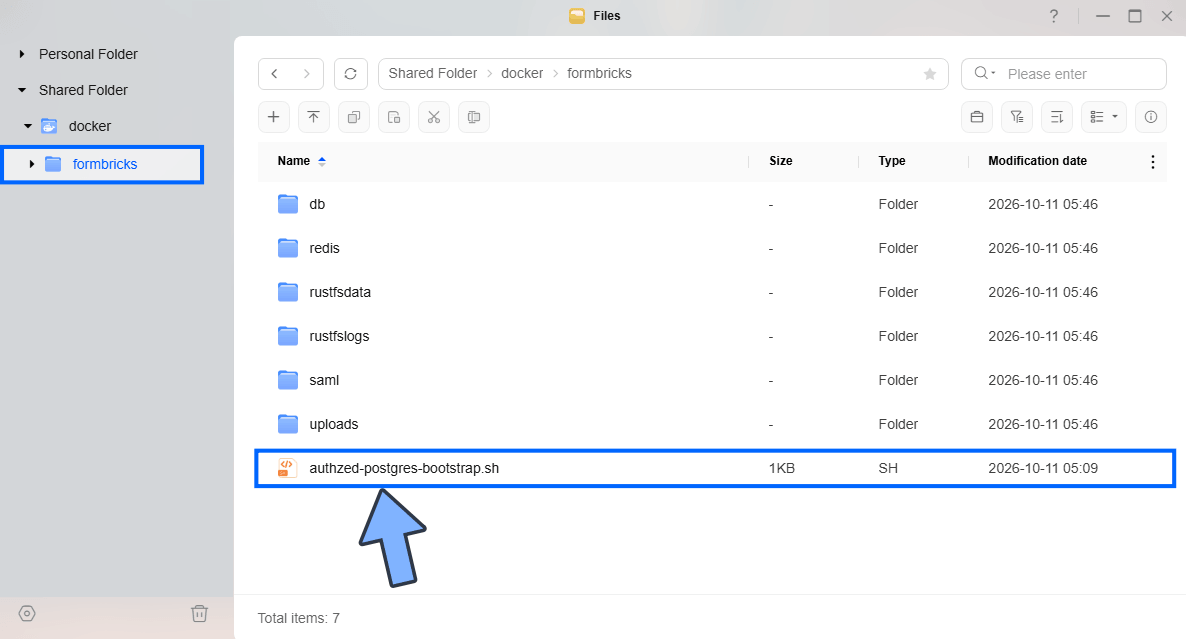Screen dimensions: 1186x639
Task: Go to Shared Folder in the breadcrumb
Action: 433,73
